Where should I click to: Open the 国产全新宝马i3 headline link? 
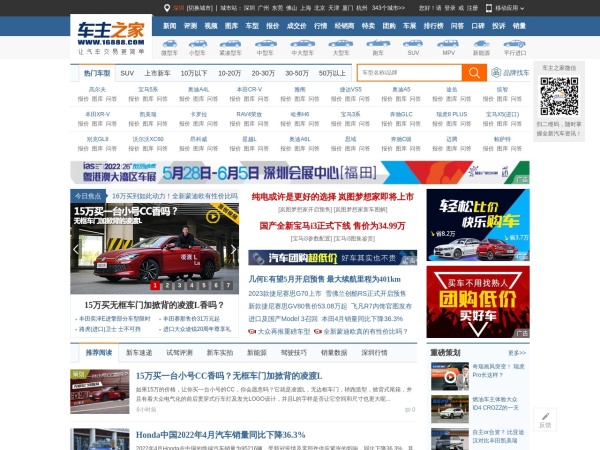(333, 226)
